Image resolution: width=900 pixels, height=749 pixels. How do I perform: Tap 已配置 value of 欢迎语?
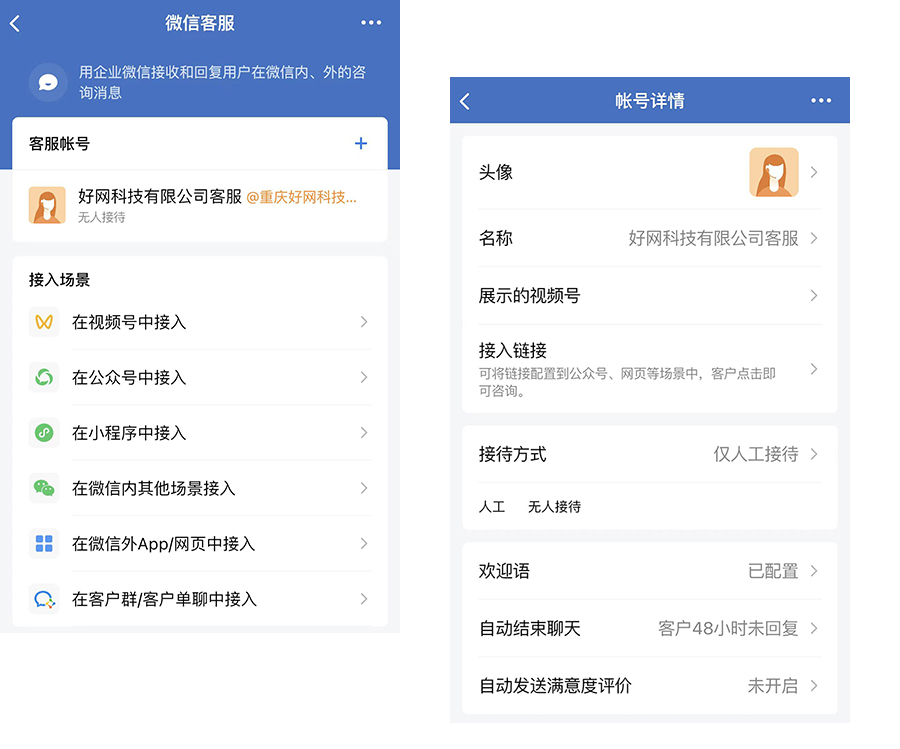pyautogui.click(x=773, y=571)
